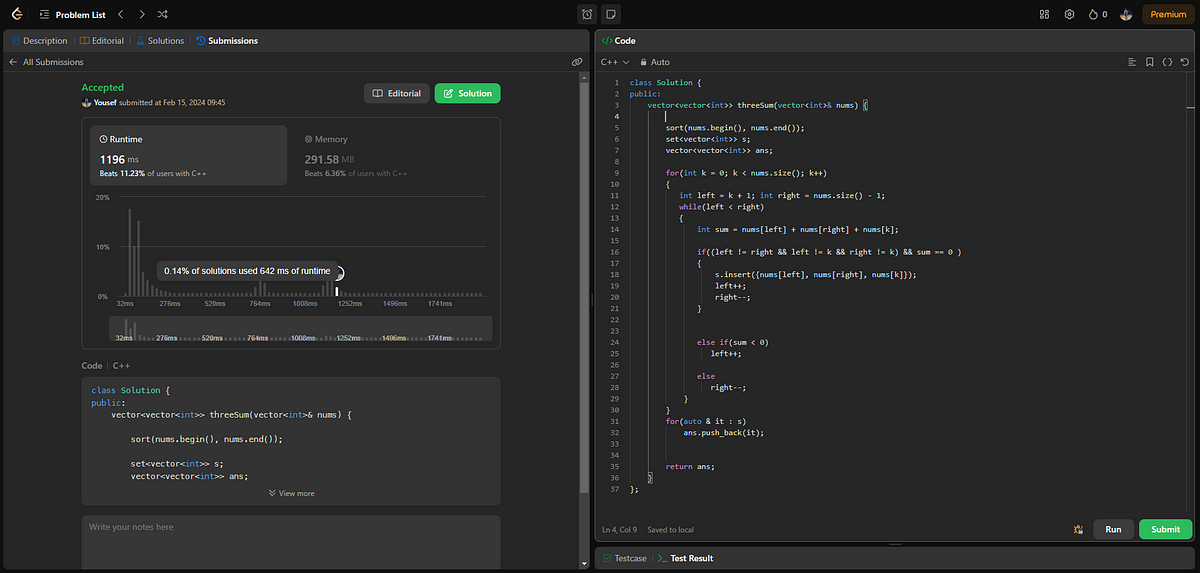
Task: Open the debugger icon beside Run
Action: pos(1079,530)
